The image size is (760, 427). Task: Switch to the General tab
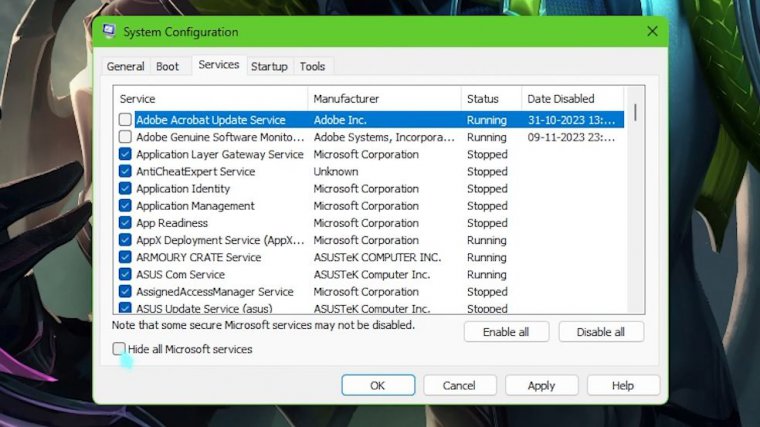(126, 67)
